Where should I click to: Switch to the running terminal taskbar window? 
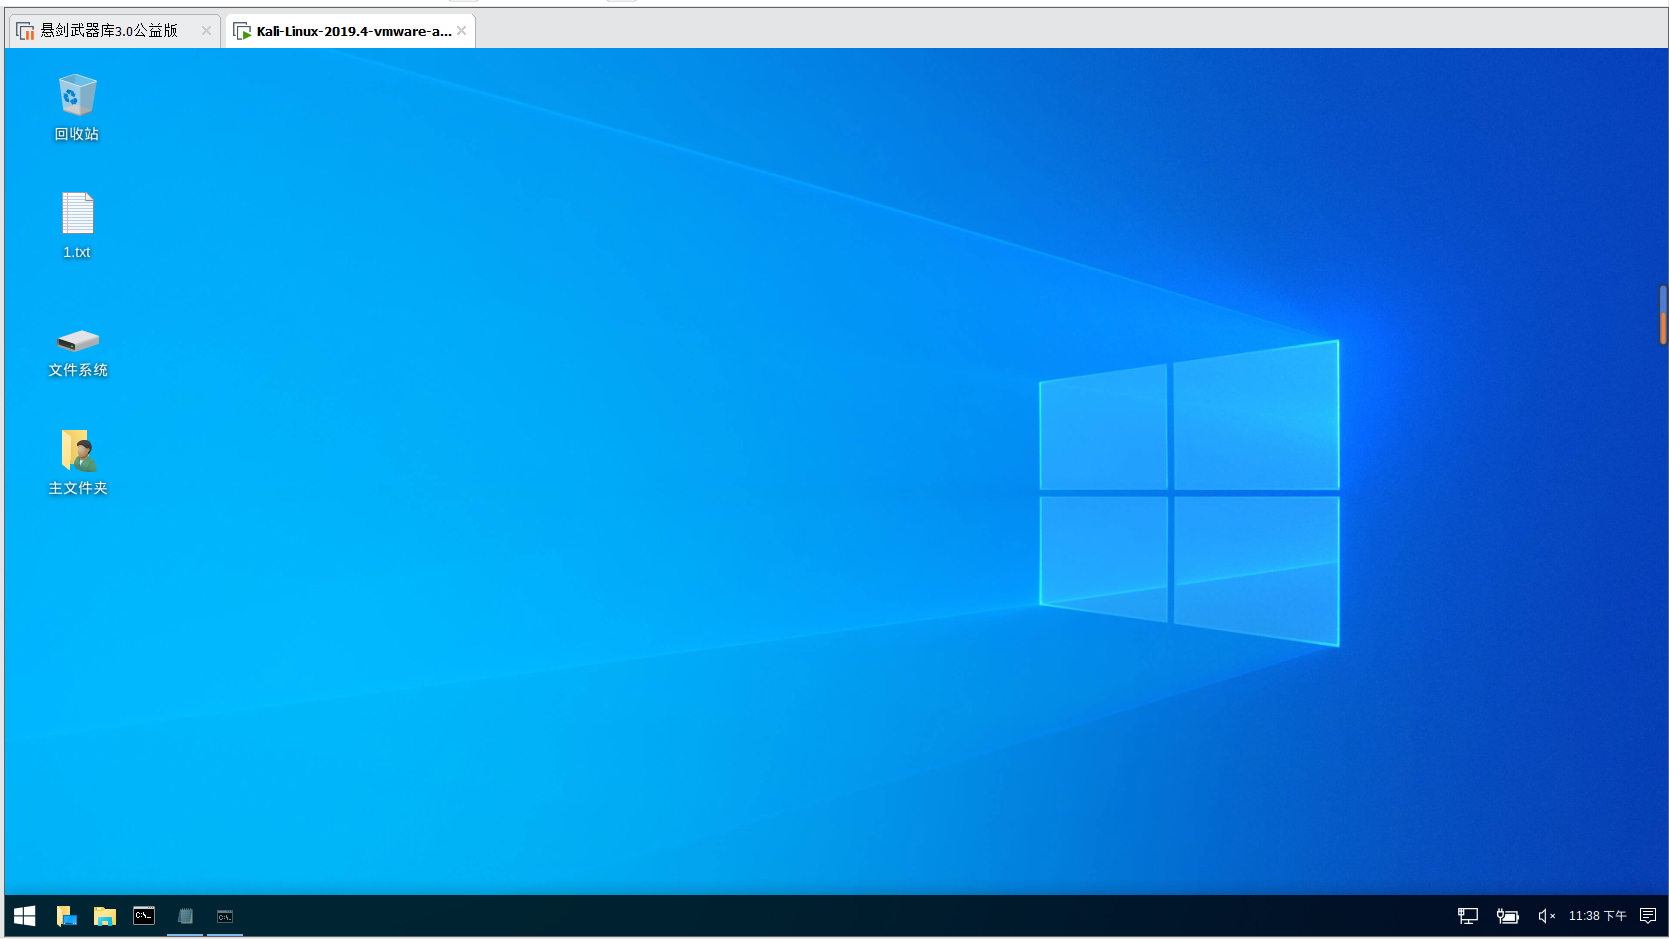click(225, 916)
